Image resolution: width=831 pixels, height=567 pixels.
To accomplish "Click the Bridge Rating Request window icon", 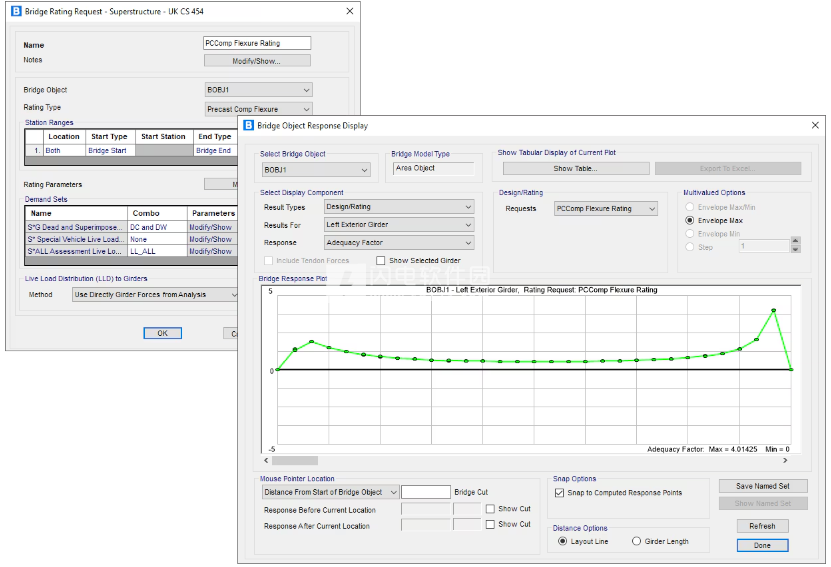I will pyautogui.click(x=15, y=11).
